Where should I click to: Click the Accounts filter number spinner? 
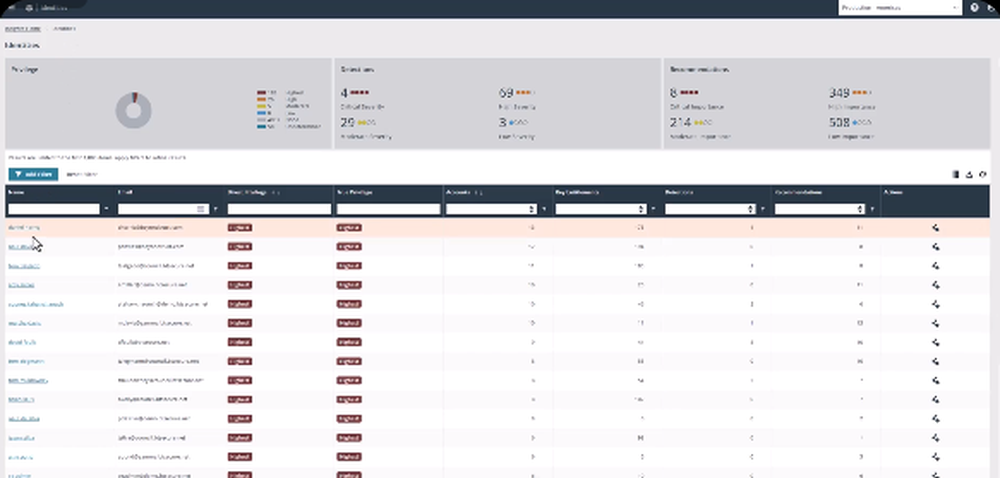533,209
